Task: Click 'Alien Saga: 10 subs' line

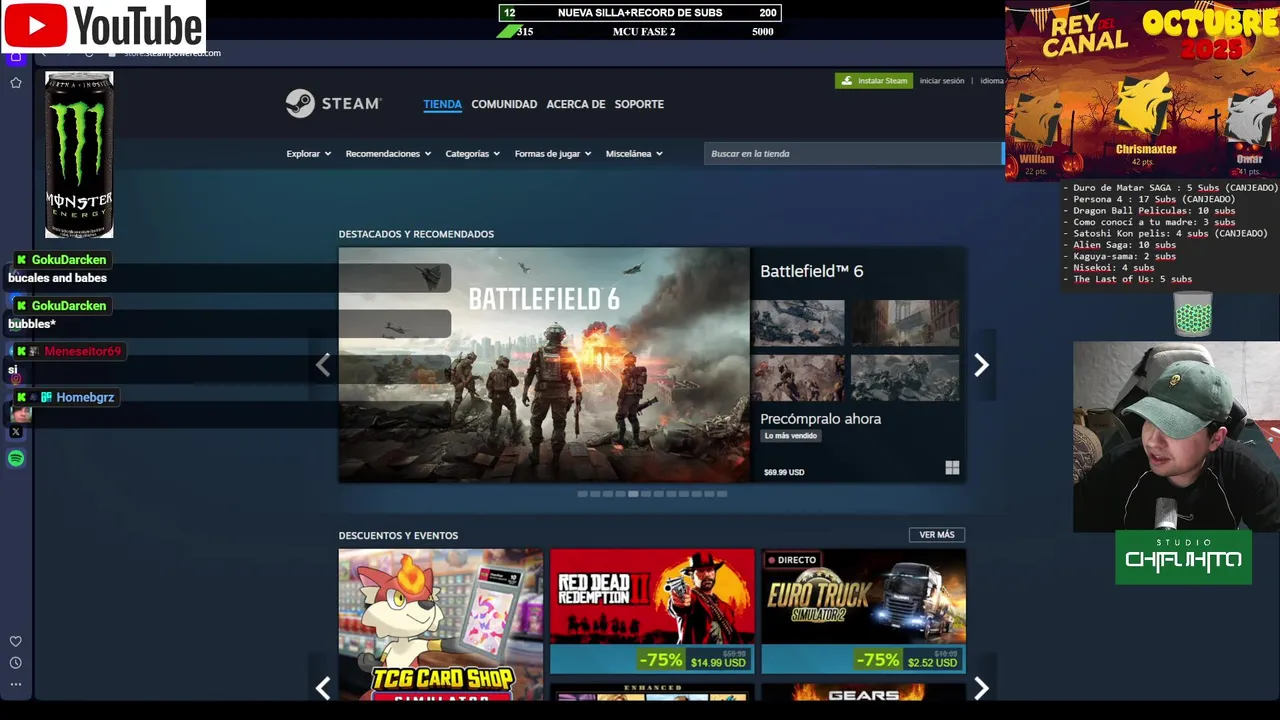Action: [1124, 245]
